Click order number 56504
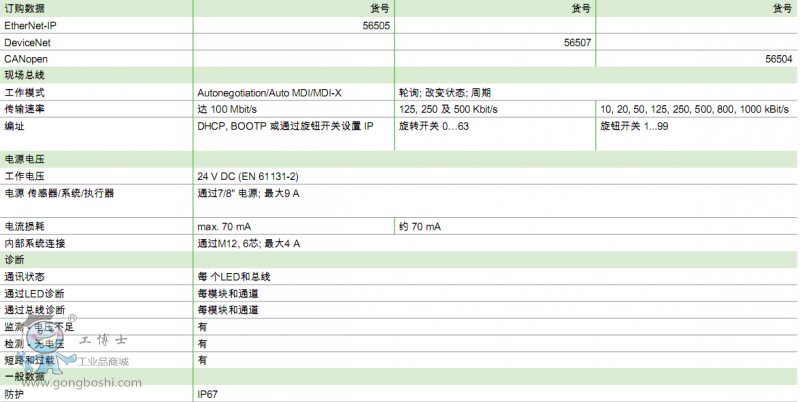800x402 pixels. [x=778, y=59]
